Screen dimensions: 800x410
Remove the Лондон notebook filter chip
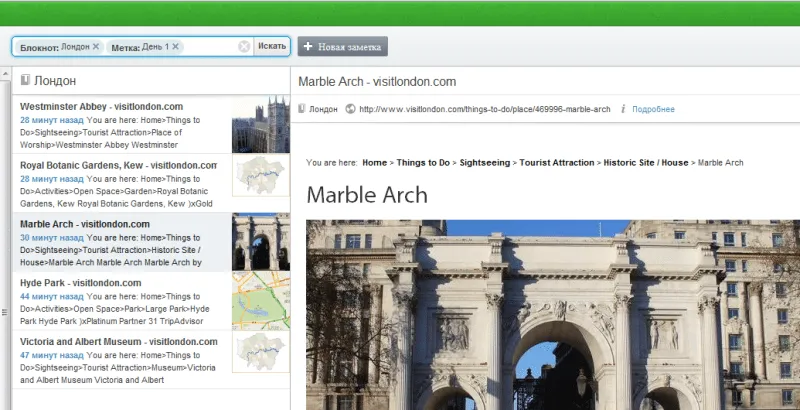[96, 47]
